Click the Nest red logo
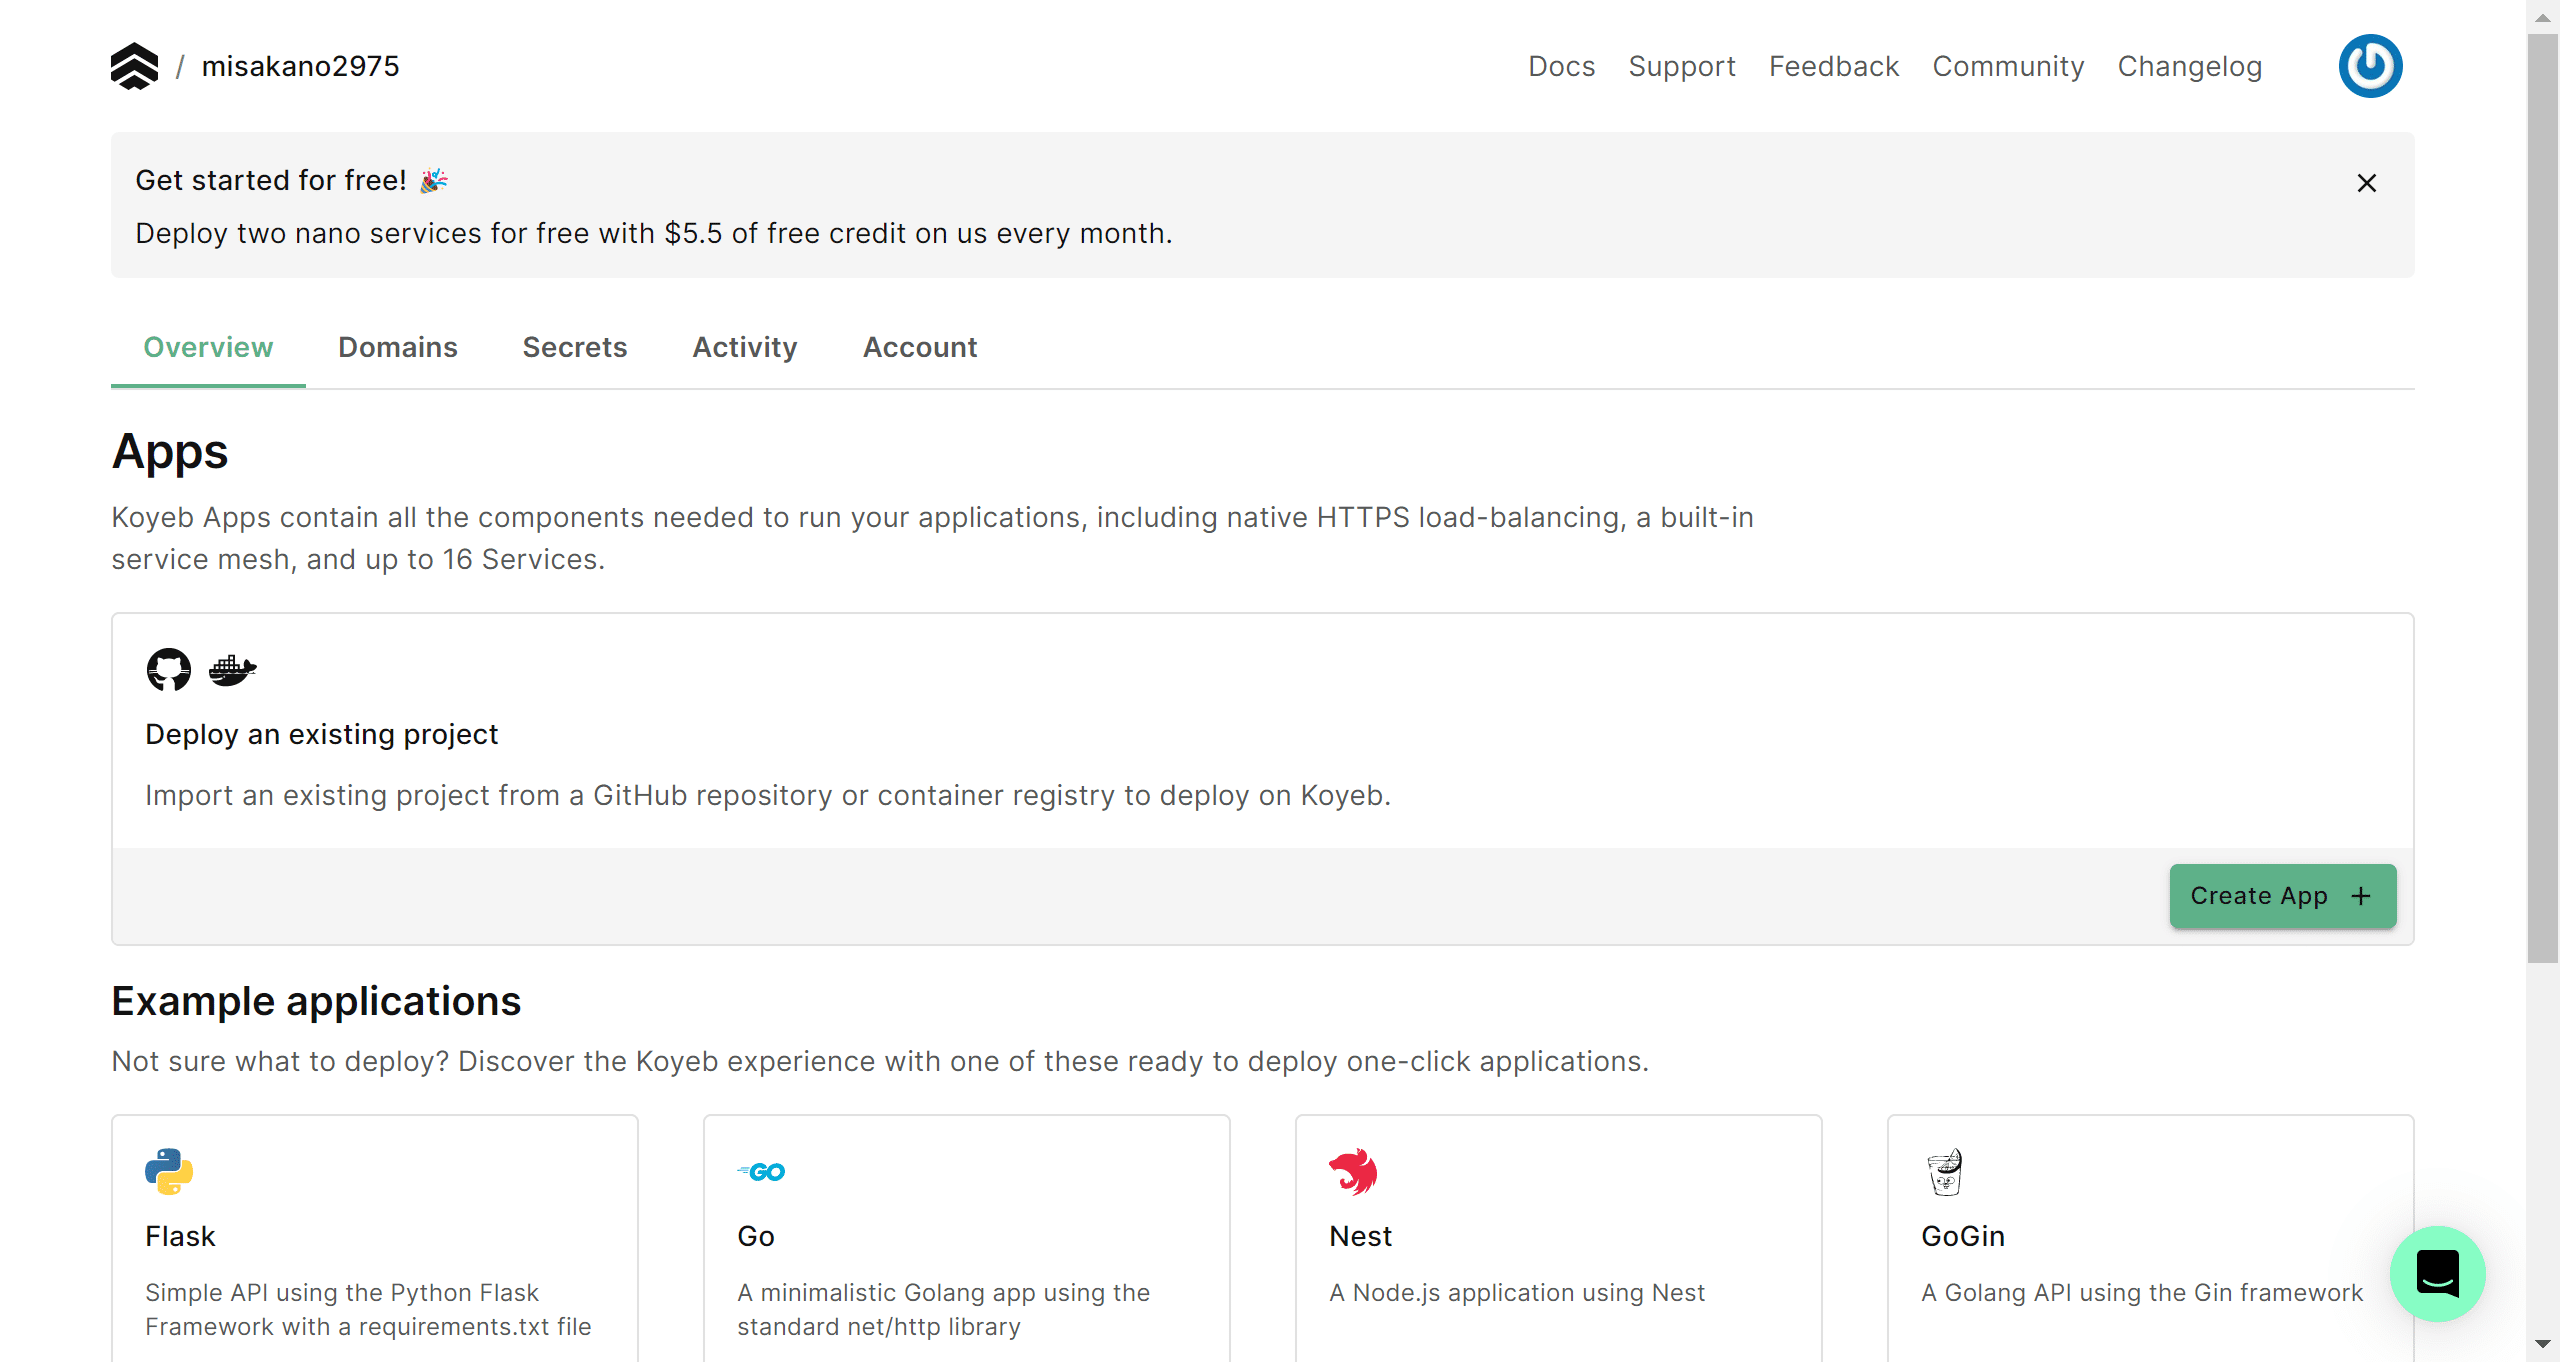 pyautogui.click(x=1353, y=1171)
